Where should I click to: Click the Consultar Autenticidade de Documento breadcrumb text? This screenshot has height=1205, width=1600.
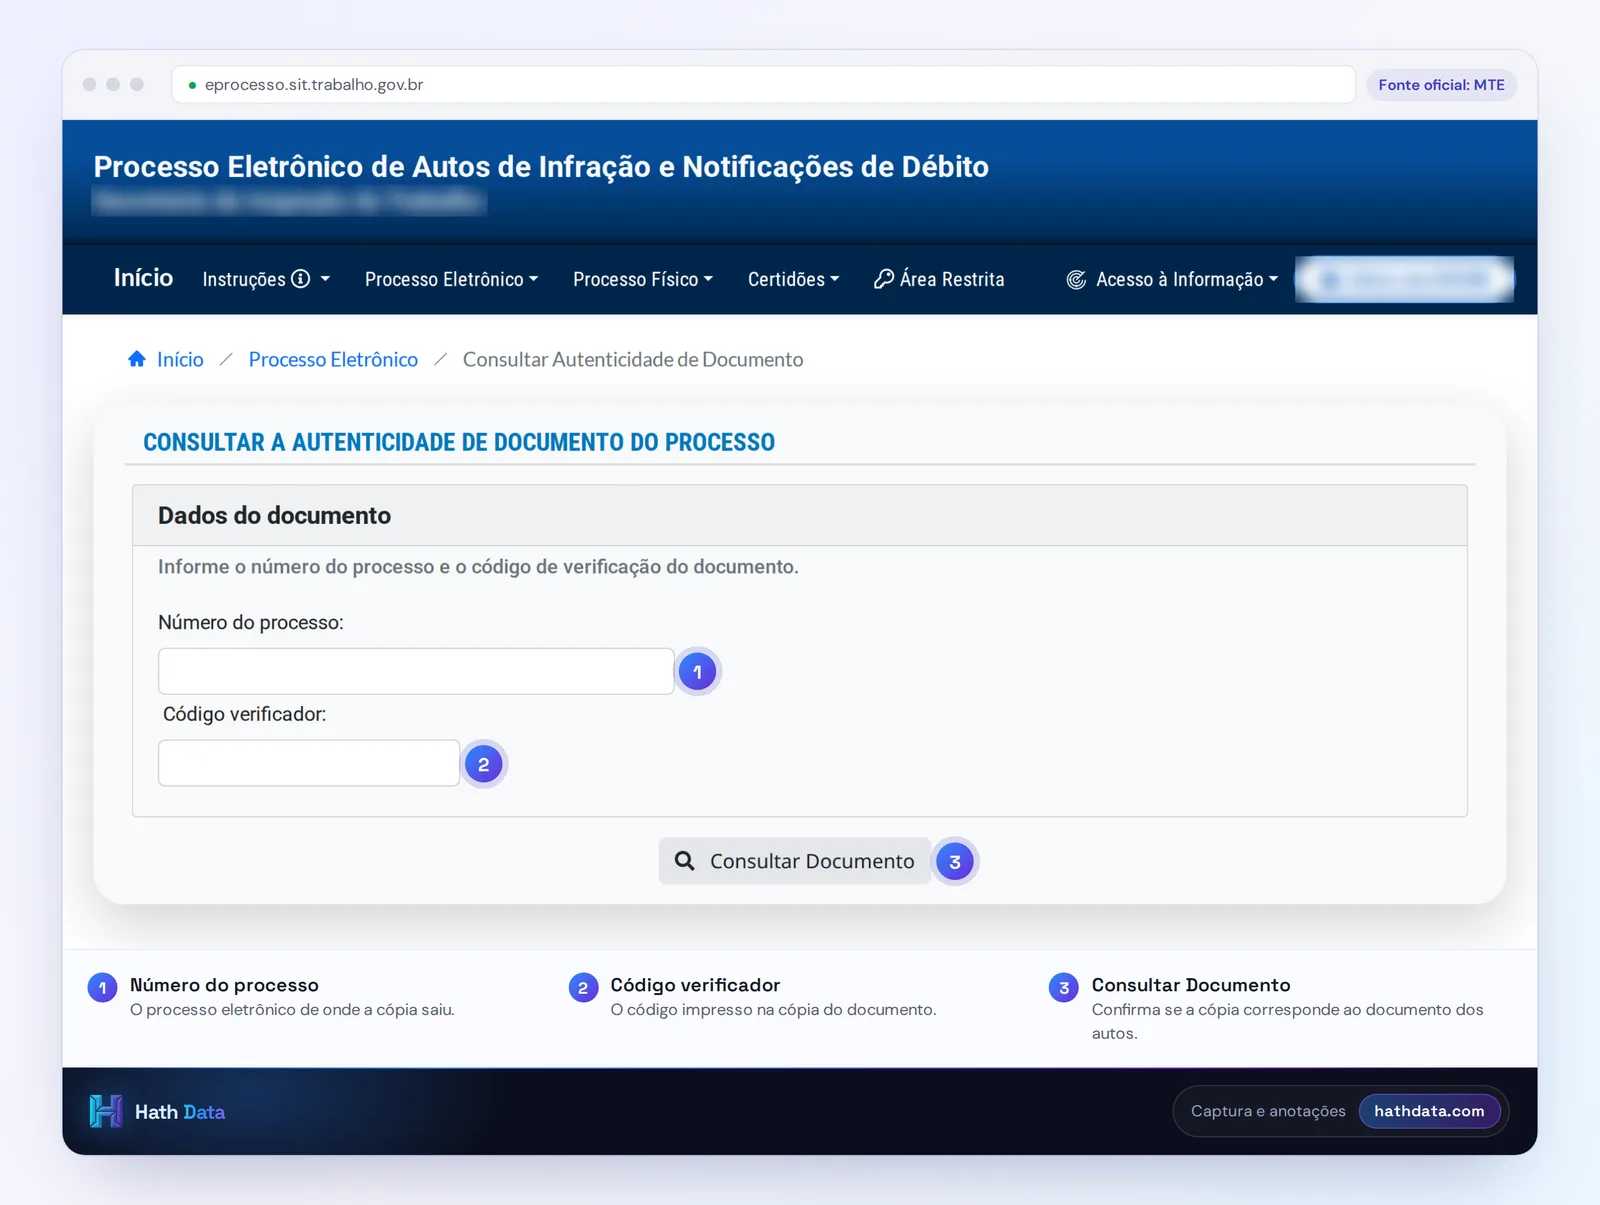pyautogui.click(x=633, y=359)
